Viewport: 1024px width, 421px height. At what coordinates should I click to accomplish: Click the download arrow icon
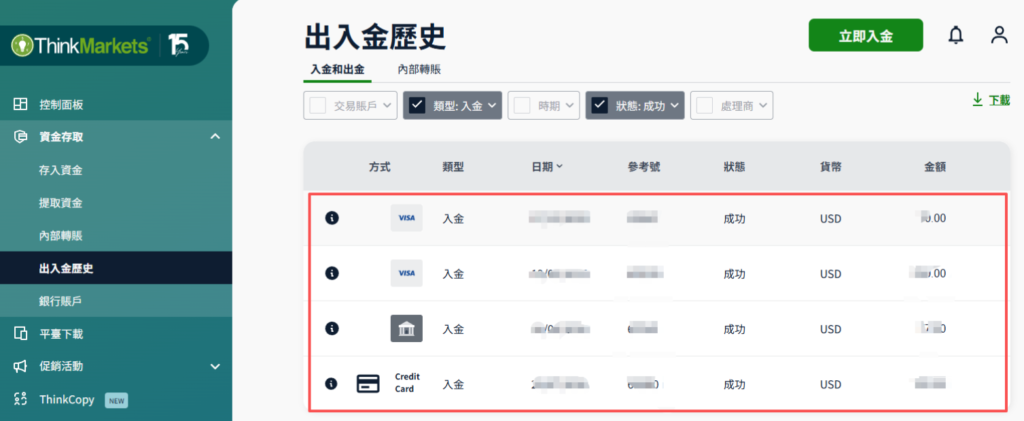978,100
